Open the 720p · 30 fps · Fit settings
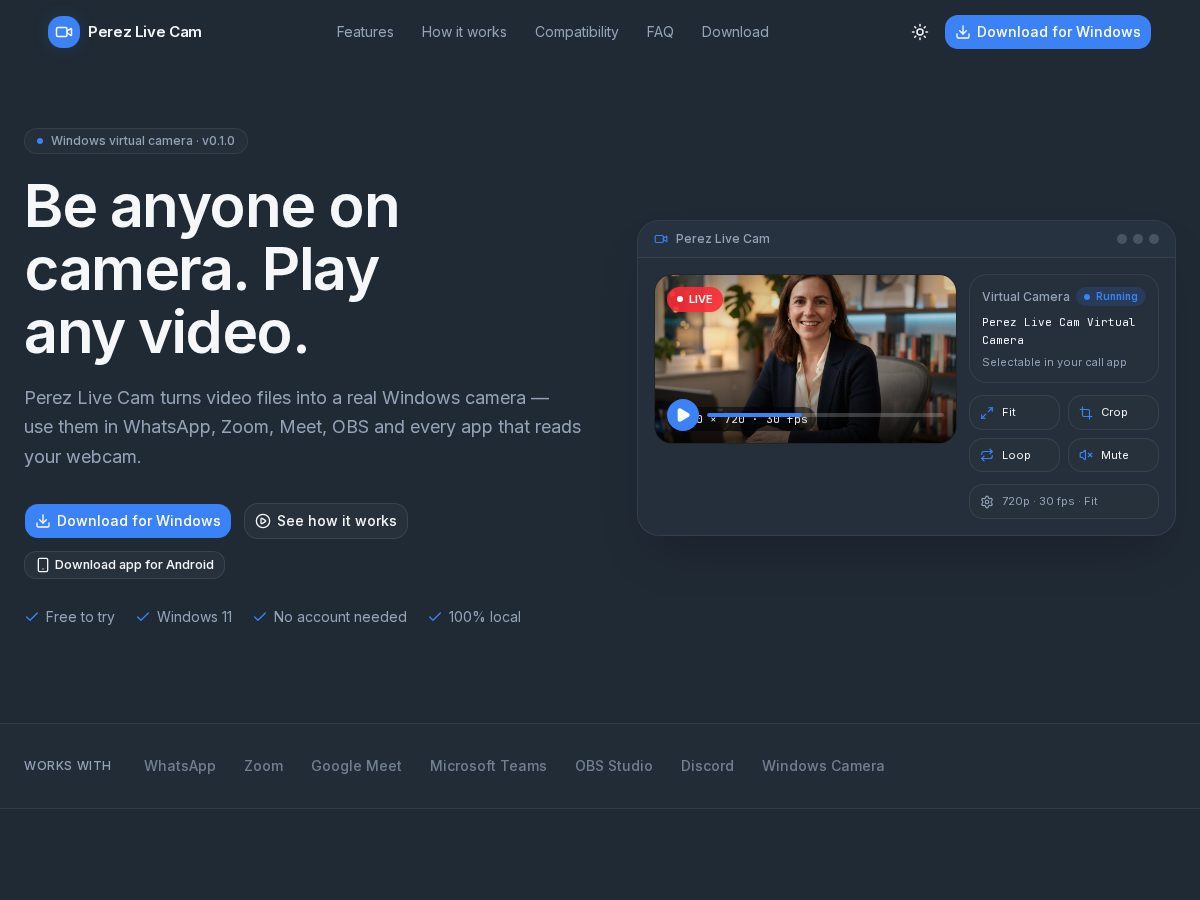Viewport: 1200px width, 900px height. 1064,501
